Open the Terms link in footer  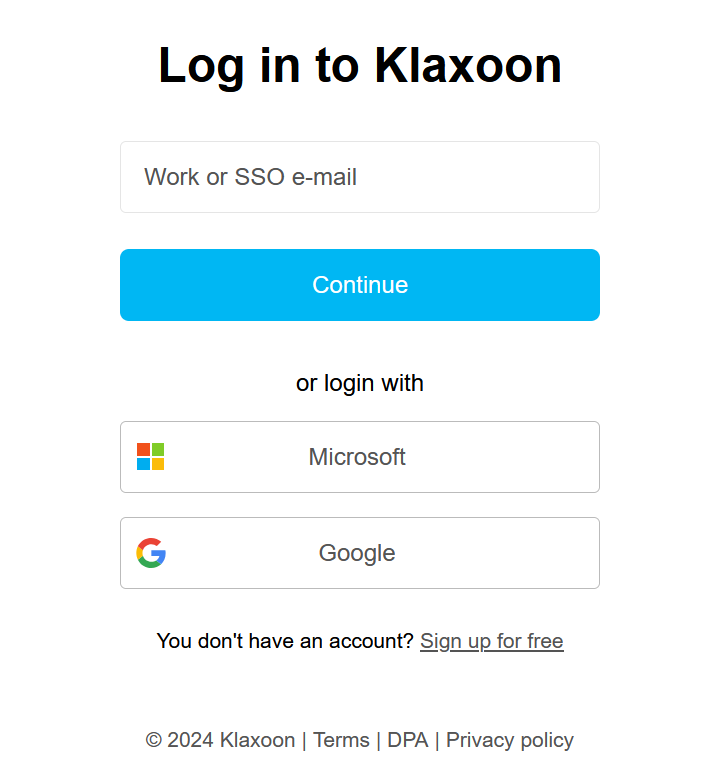pyautogui.click(x=341, y=740)
